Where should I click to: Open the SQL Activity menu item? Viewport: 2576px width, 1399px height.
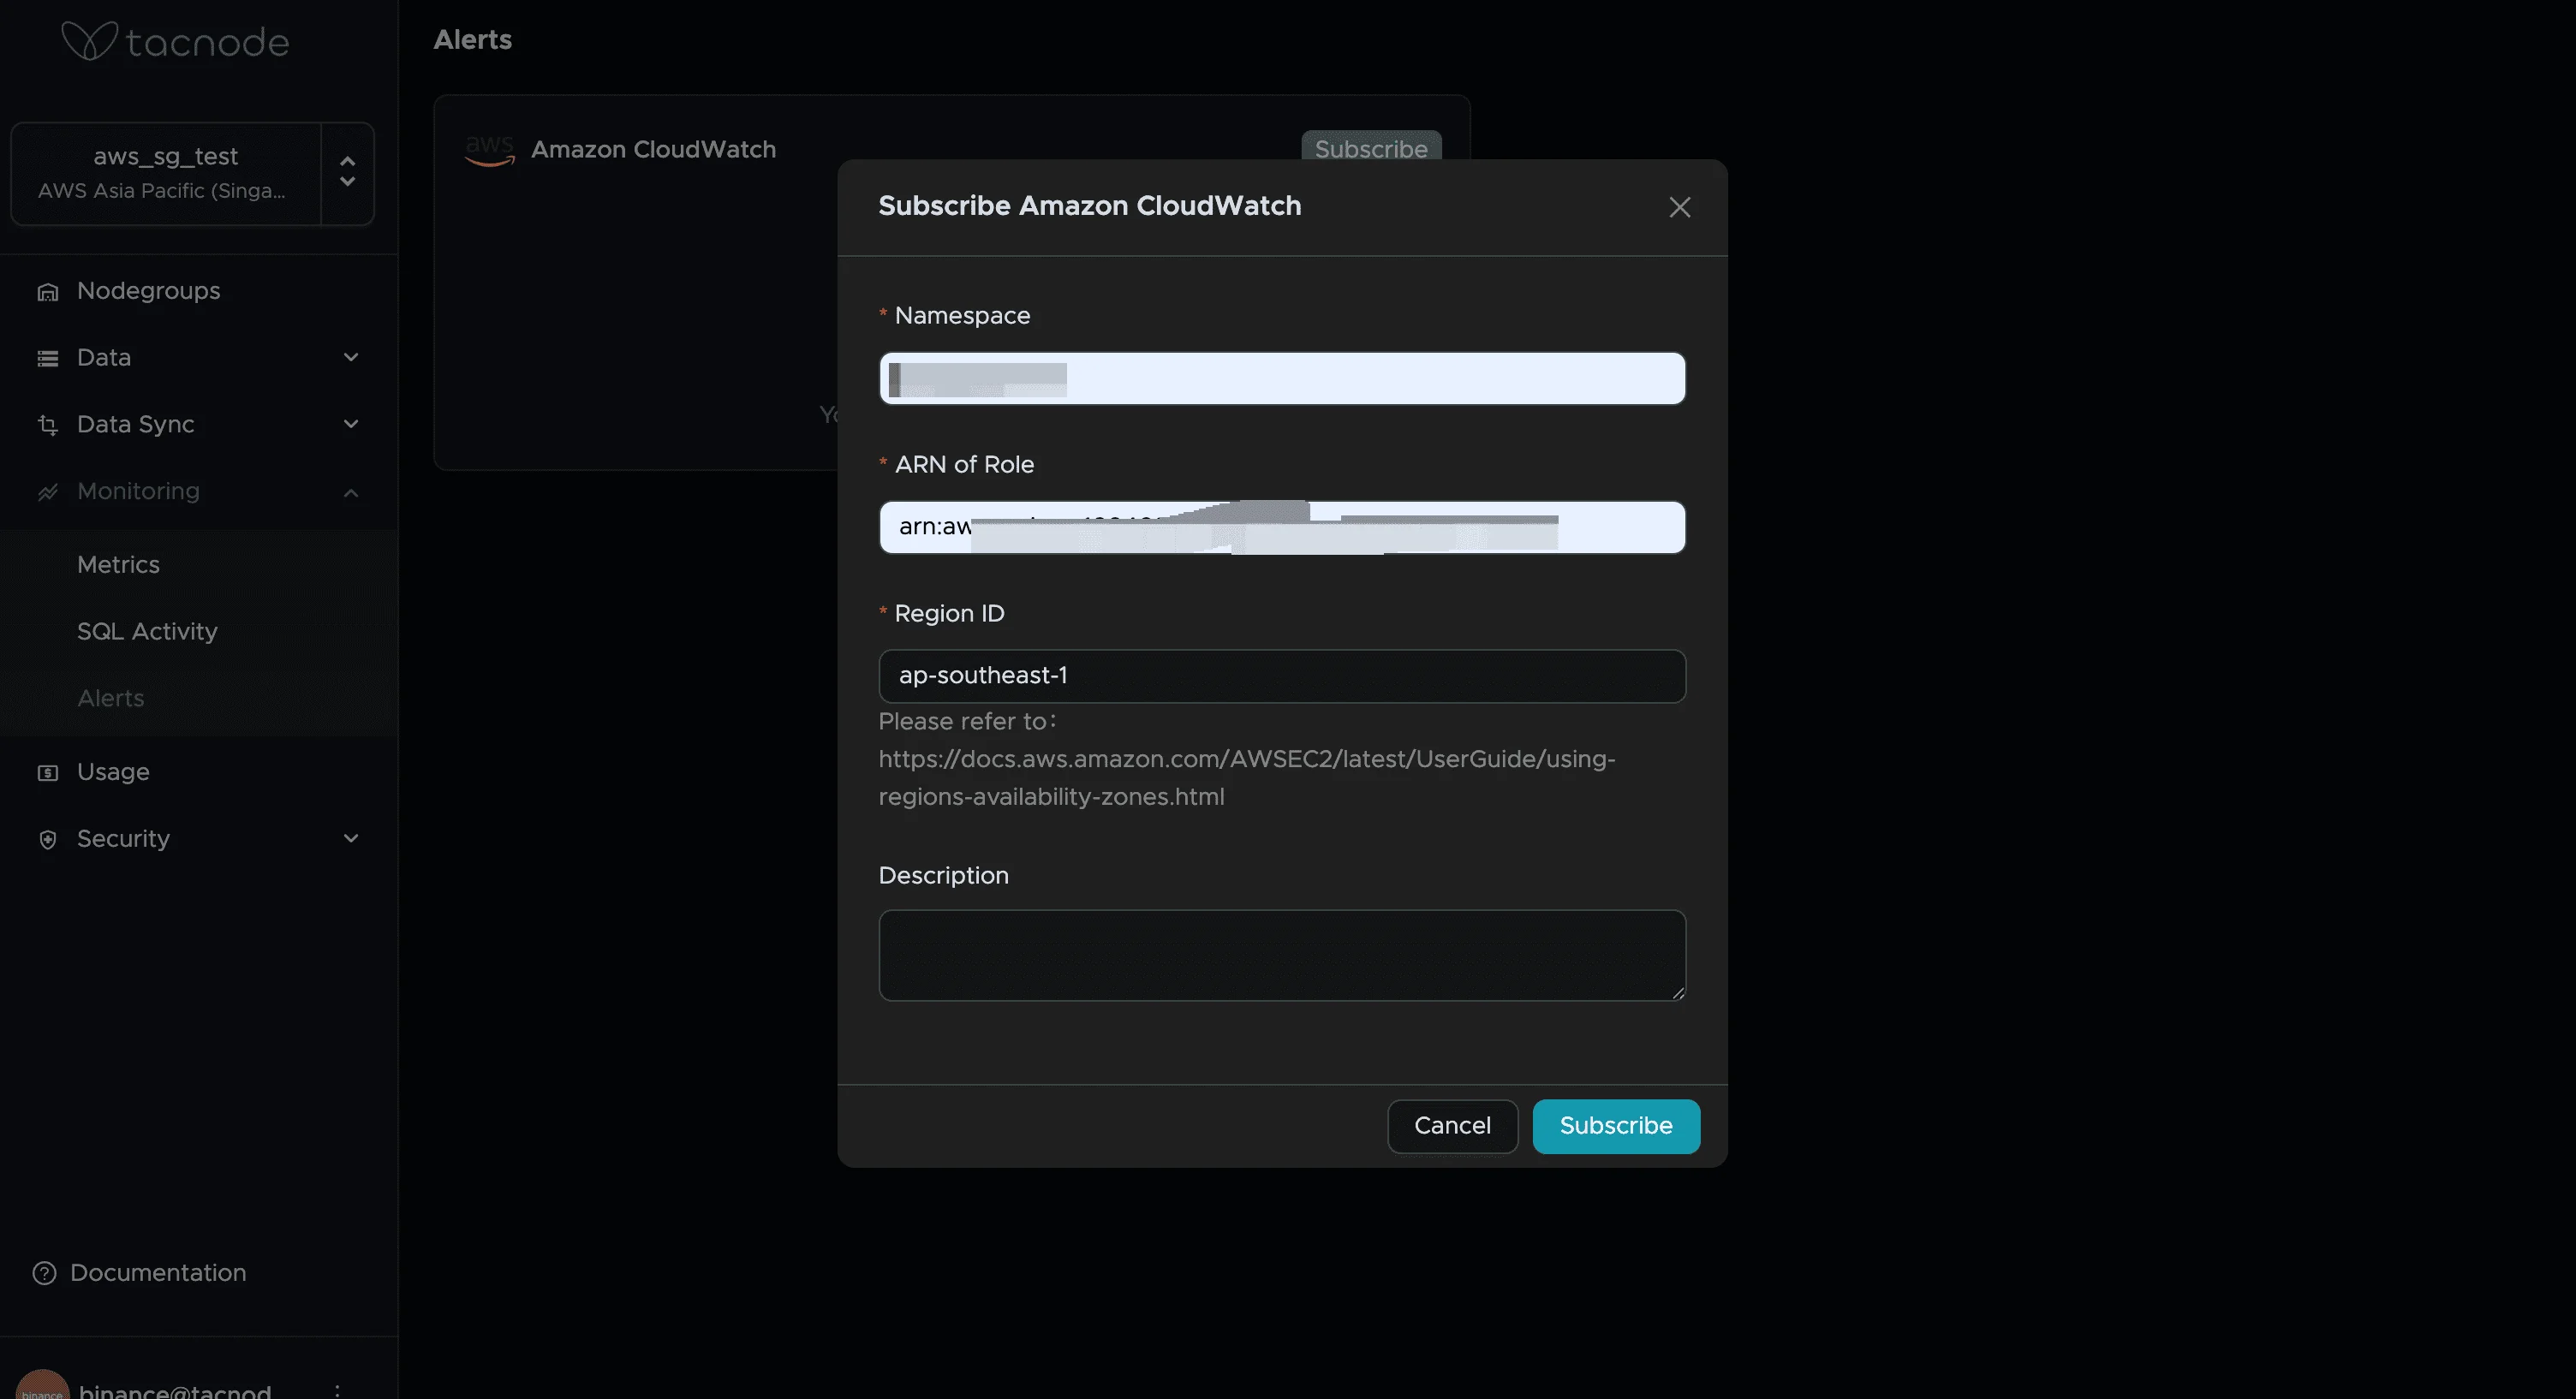pyautogui.click(x=147, y=632)
